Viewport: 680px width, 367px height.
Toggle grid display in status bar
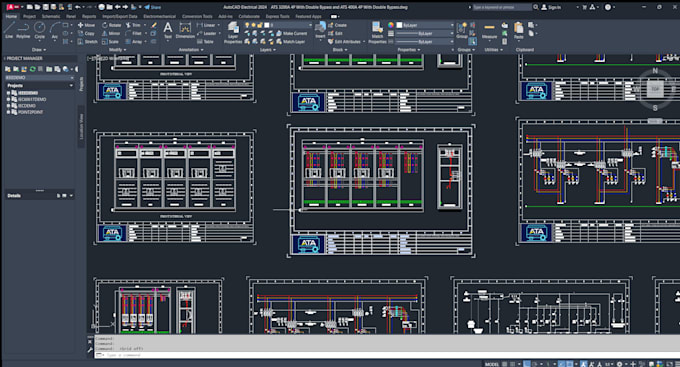click(504, 364)
